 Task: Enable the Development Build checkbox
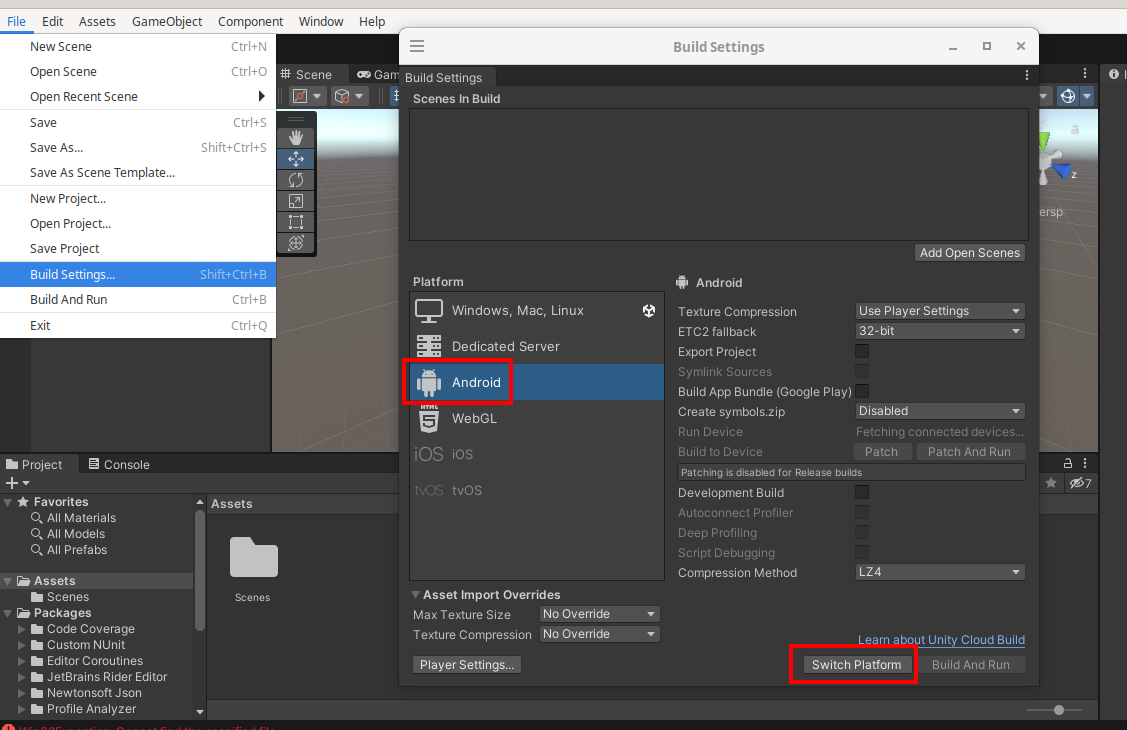click(861, 492)
